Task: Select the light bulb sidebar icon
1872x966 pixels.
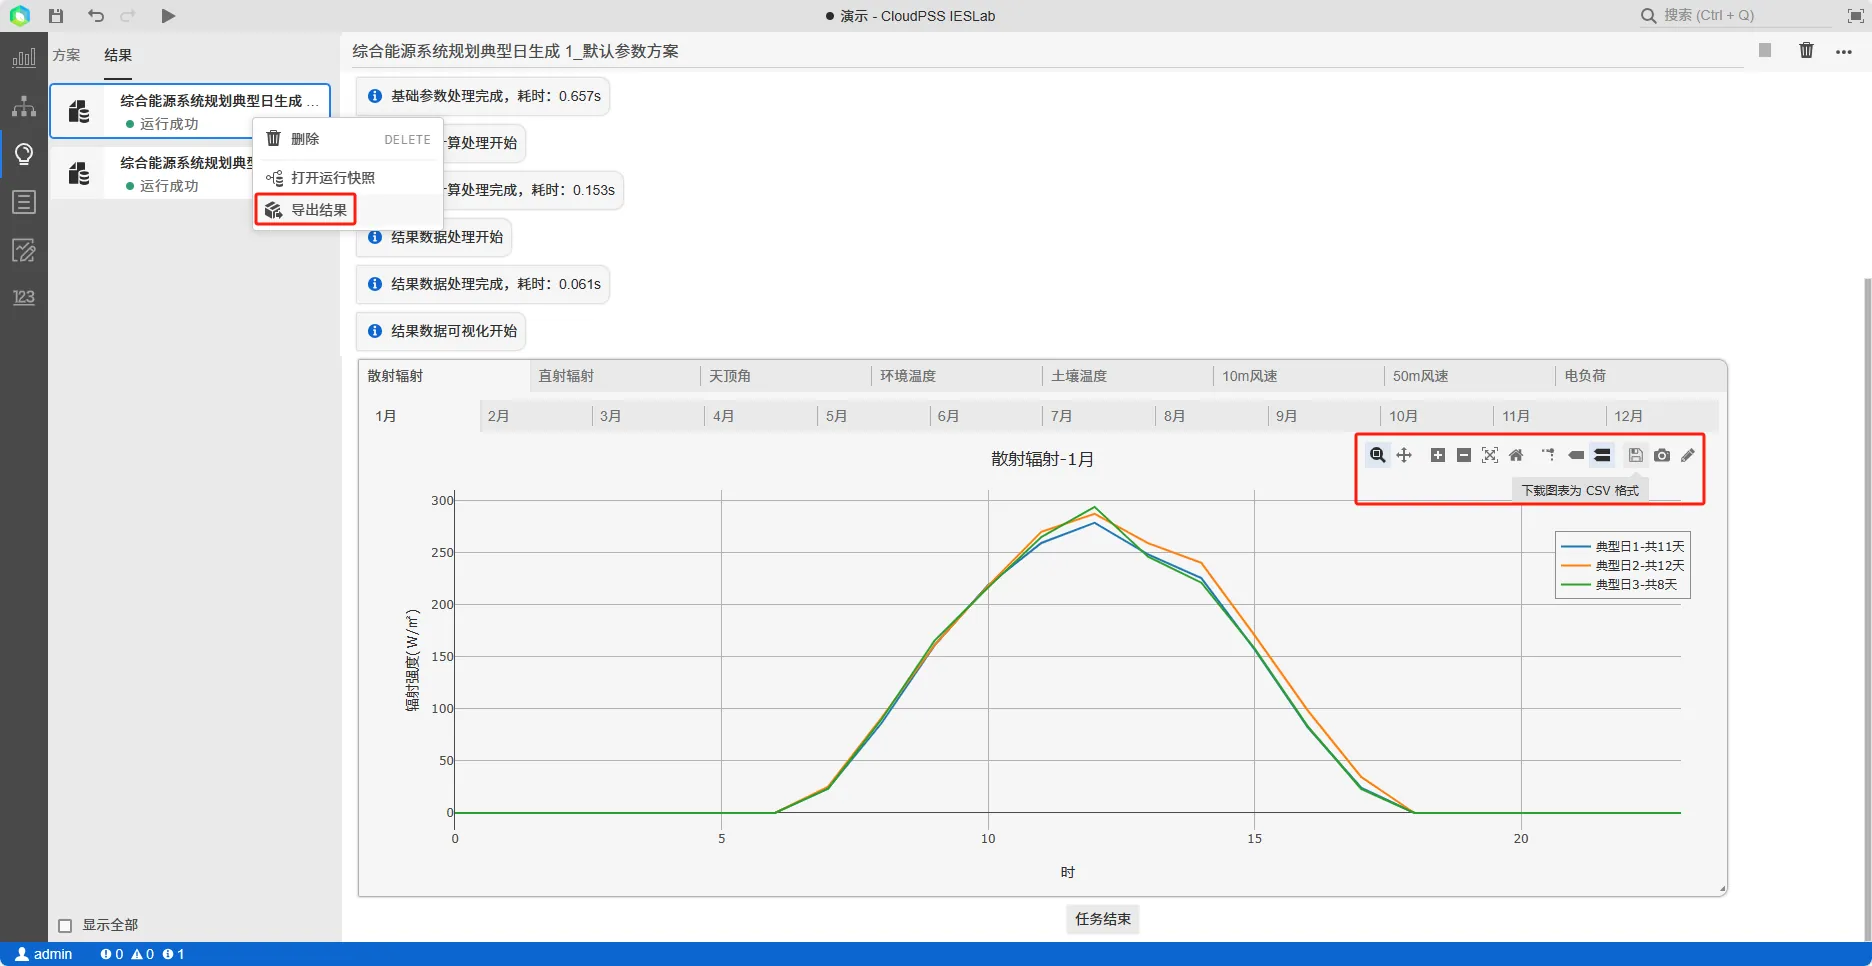Action: (x=24, y=154)
